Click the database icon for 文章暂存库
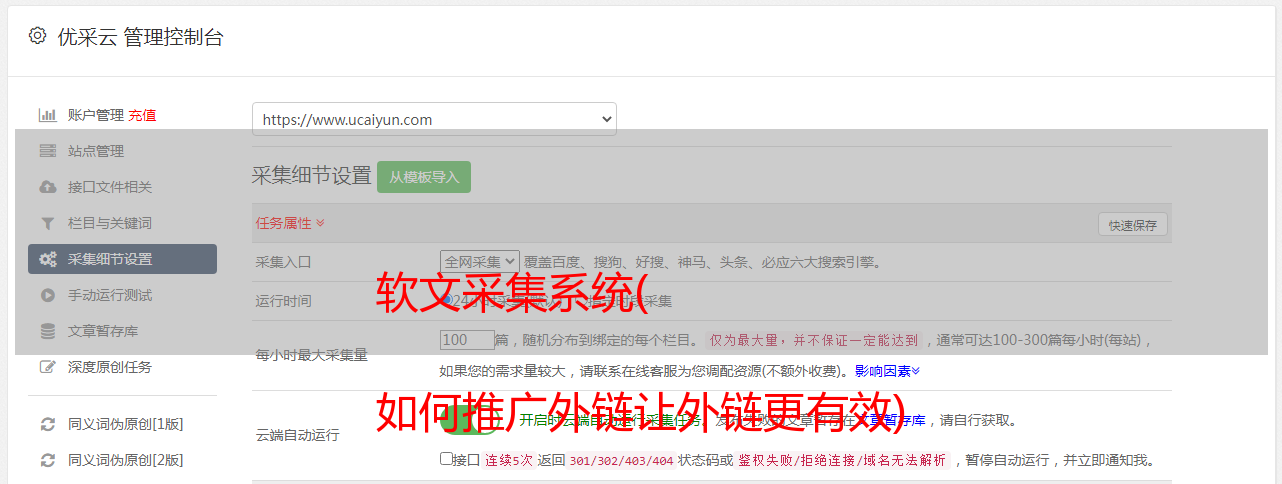The image size is (1282, 484). pyautogui.click(x=47, y=331)
